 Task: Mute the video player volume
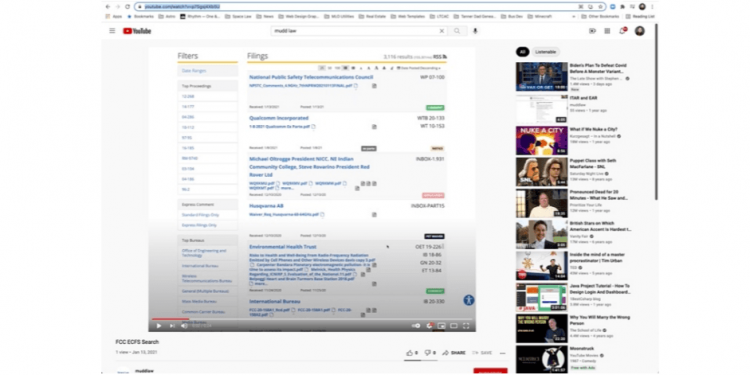(184, 326)
